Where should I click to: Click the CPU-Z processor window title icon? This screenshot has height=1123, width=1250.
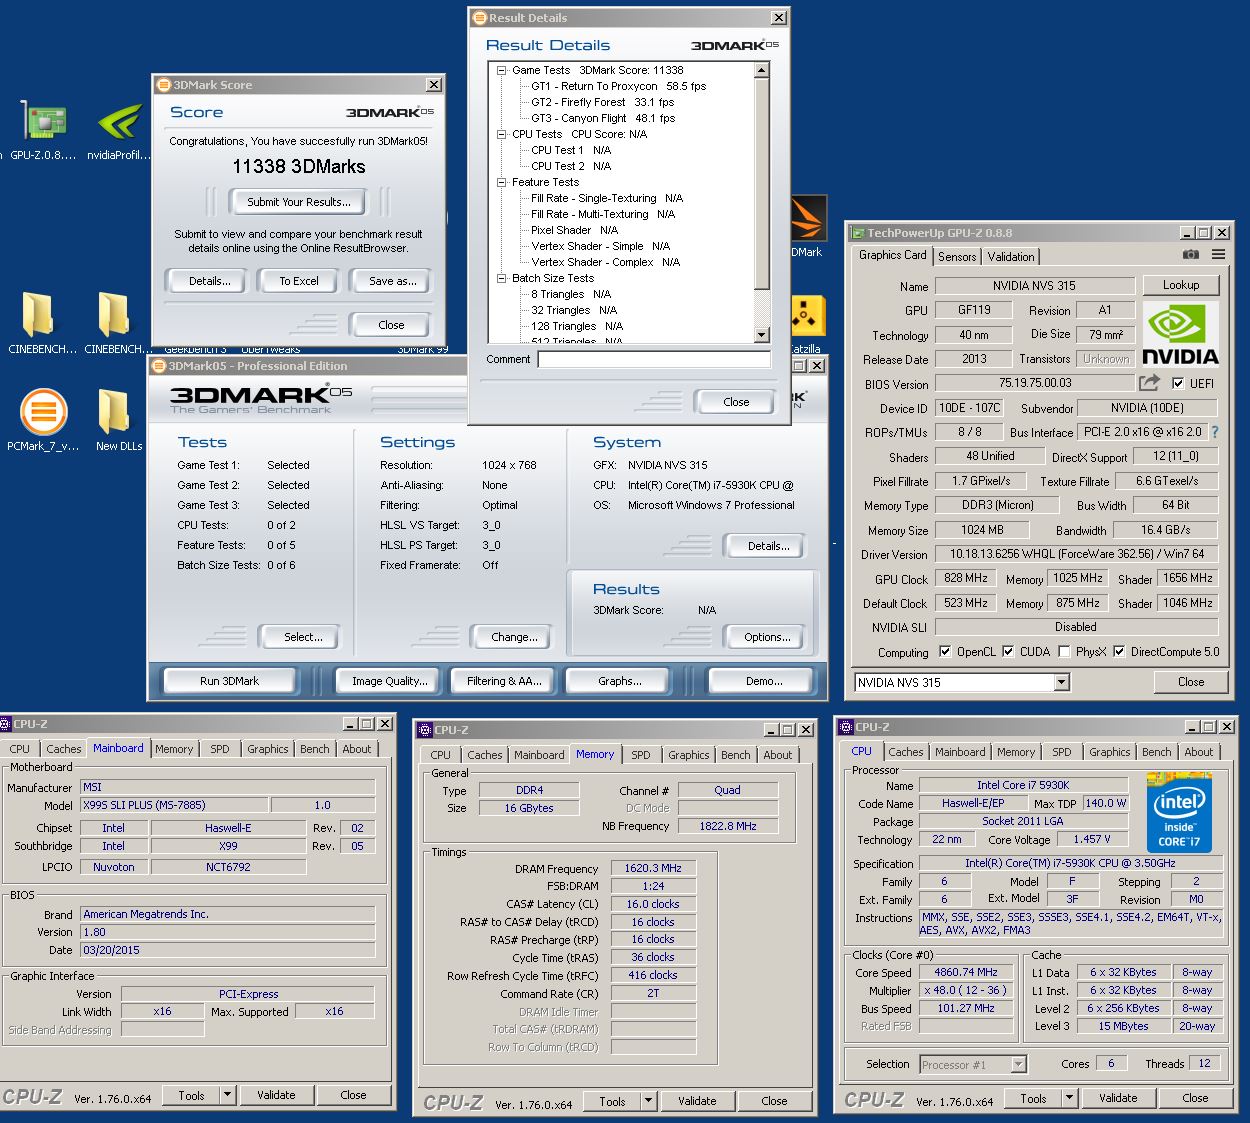click(846, 727)
